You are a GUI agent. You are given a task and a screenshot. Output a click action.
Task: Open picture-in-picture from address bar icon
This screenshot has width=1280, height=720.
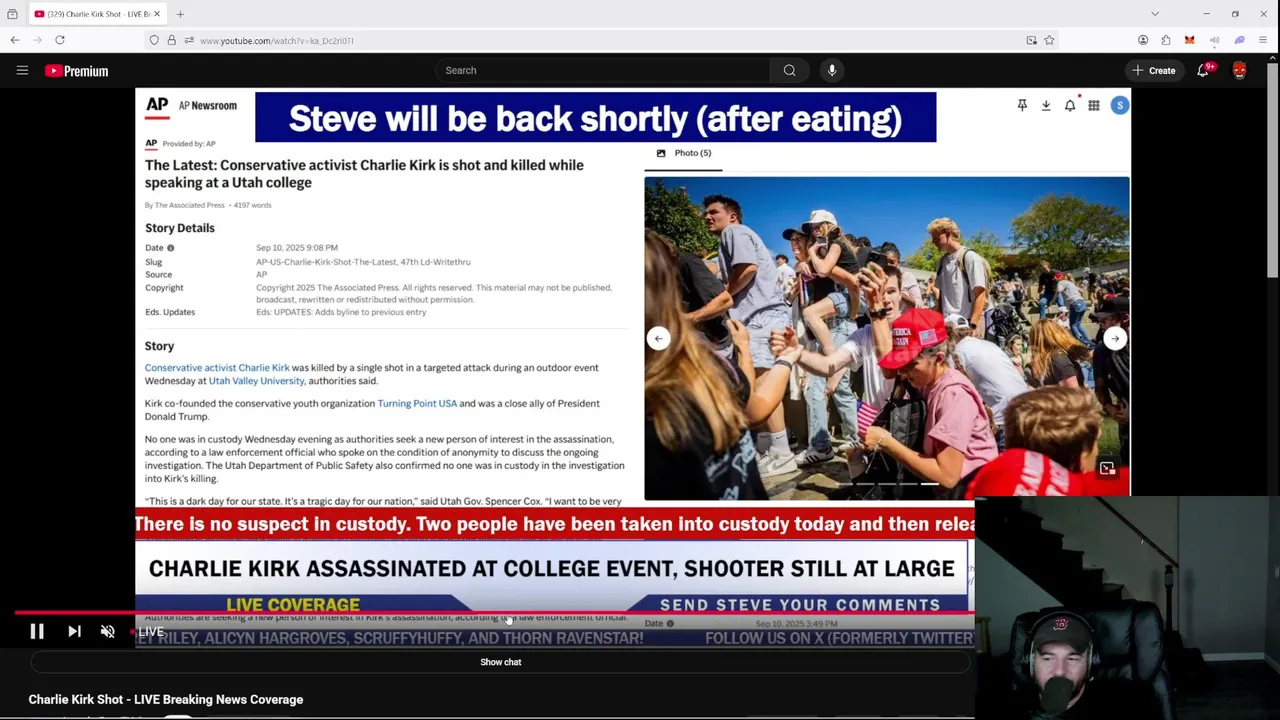pyautogui.click(x=1031, y=40)
